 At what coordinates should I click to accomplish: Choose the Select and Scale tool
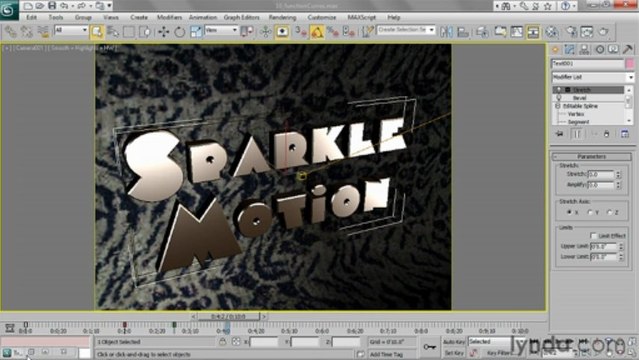click(x=196, y=32)
